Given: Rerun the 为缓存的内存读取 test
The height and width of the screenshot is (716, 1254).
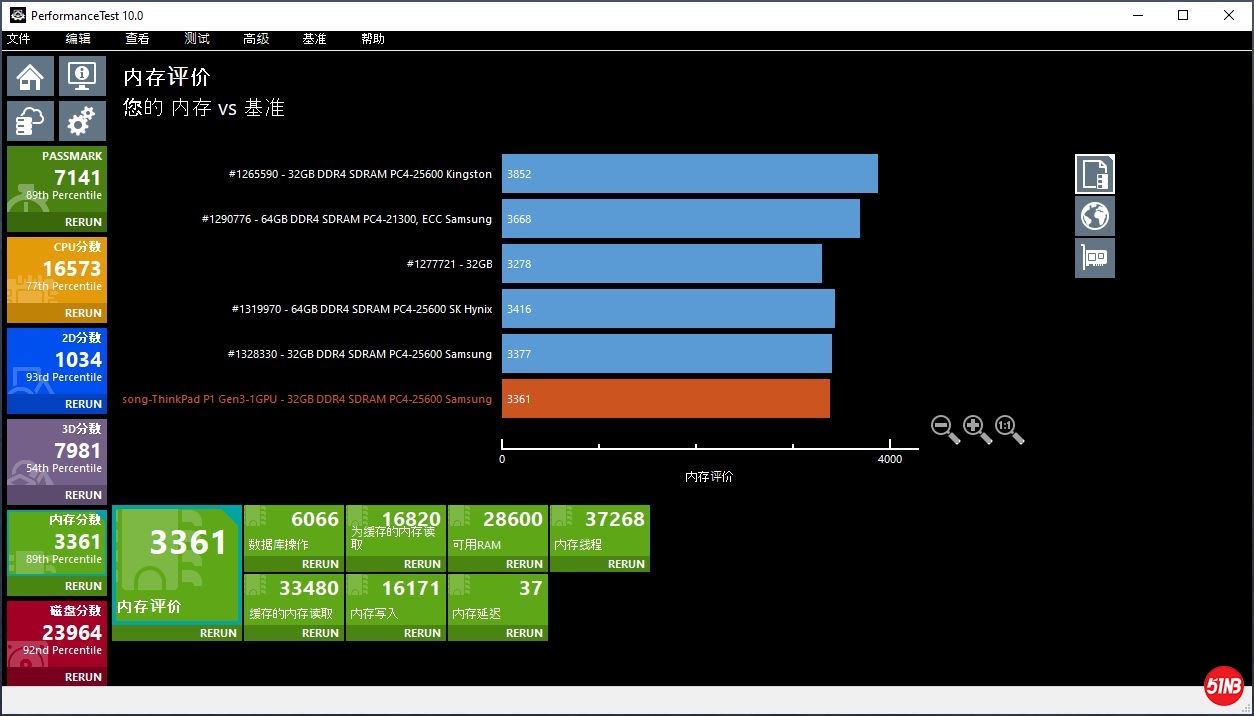Looking at the screenshot, I should [x=423, y=564].
